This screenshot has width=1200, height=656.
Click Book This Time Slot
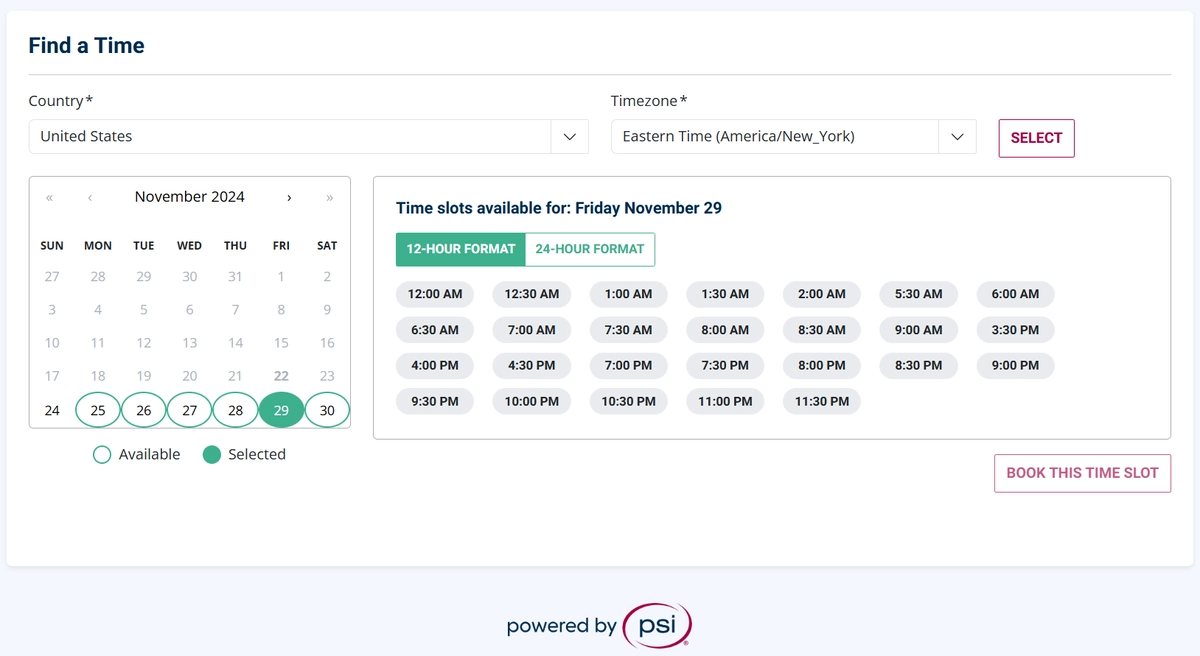coord(1082,473)
